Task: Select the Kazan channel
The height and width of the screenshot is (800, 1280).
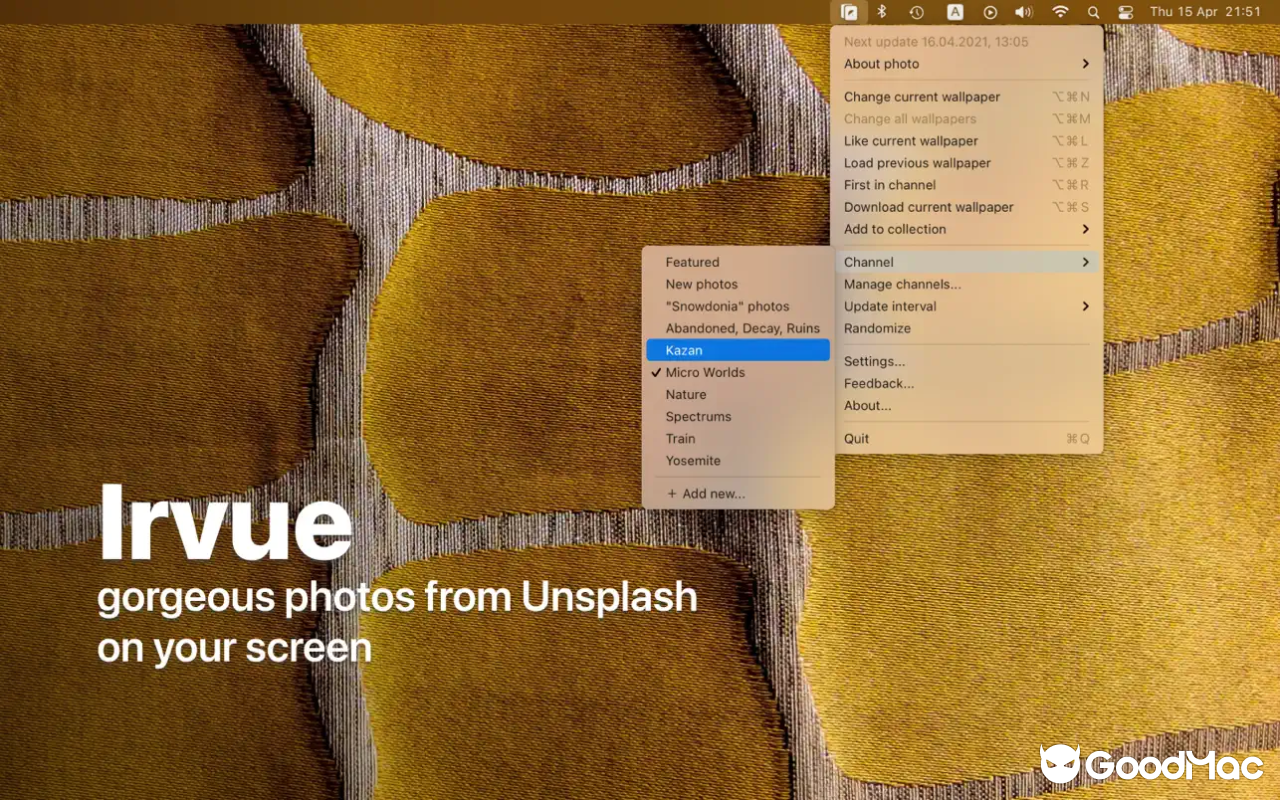Action: pos(683,350)
